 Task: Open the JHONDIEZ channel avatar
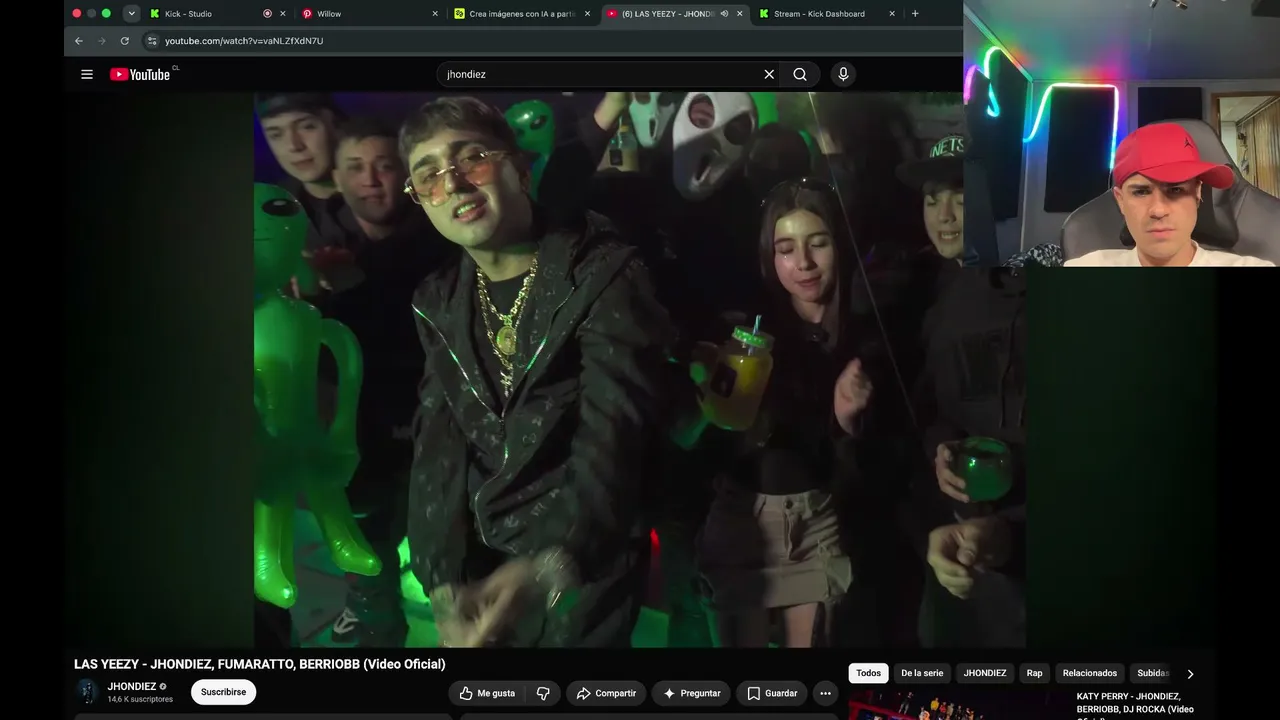coord(87,692)
